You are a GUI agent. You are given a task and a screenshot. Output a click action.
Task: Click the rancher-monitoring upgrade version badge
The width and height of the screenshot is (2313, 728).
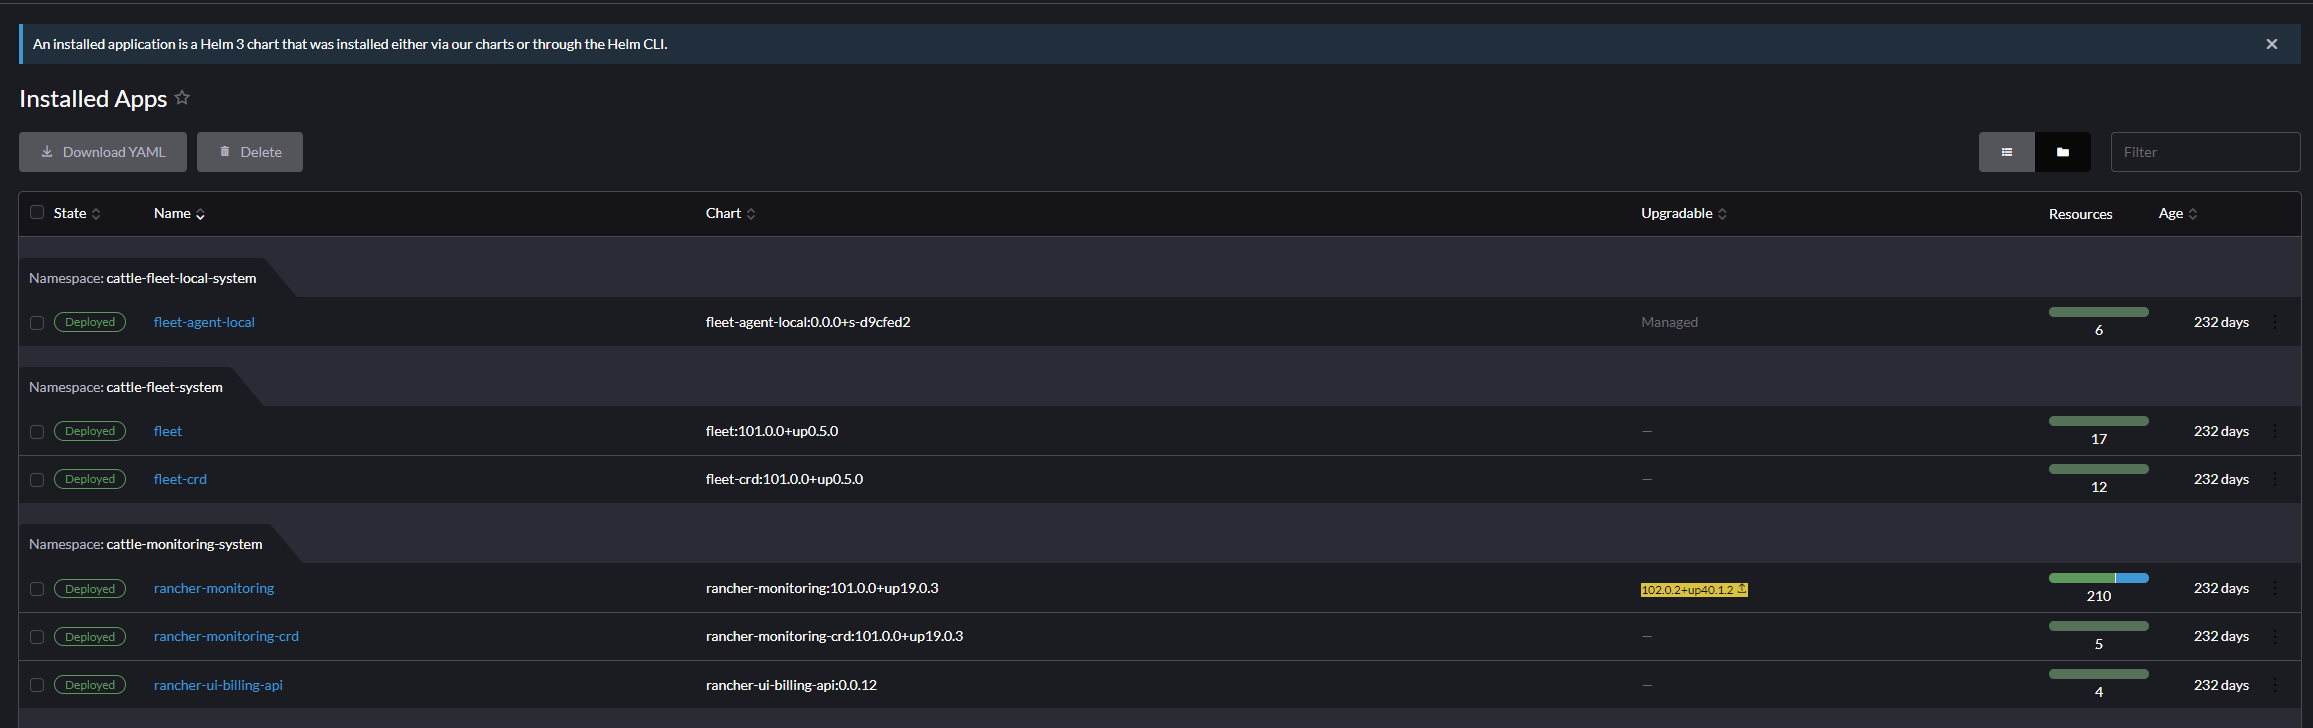(1693, 590)
